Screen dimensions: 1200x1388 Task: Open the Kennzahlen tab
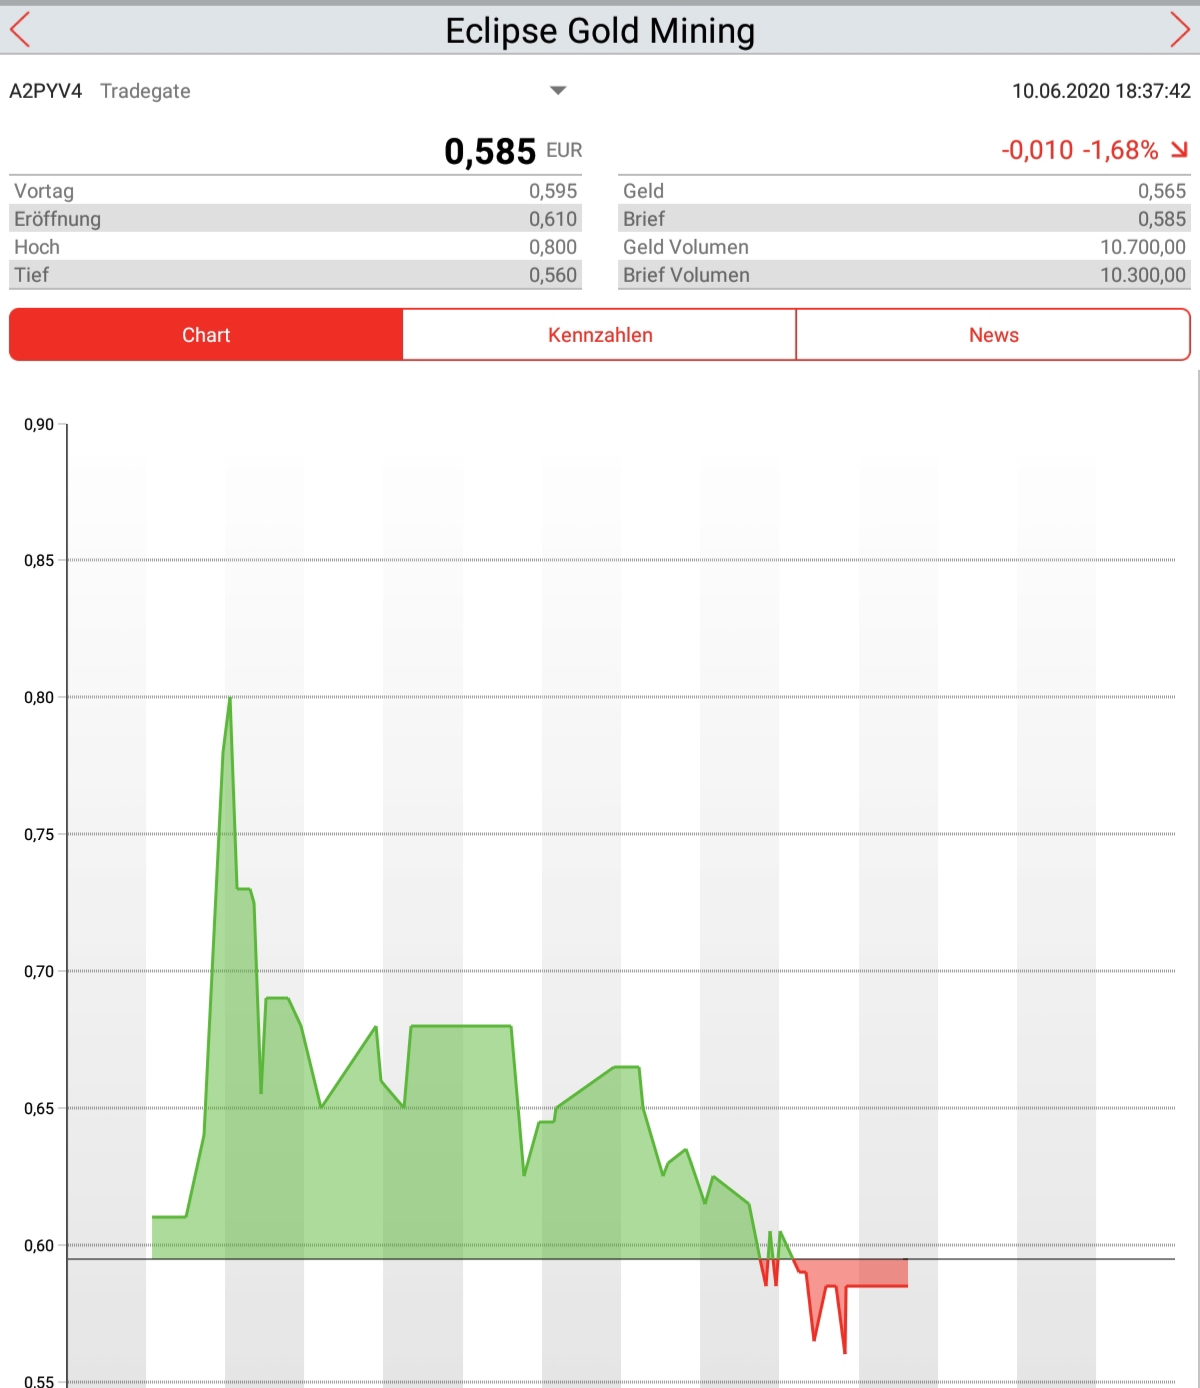[x=600, y=335]
